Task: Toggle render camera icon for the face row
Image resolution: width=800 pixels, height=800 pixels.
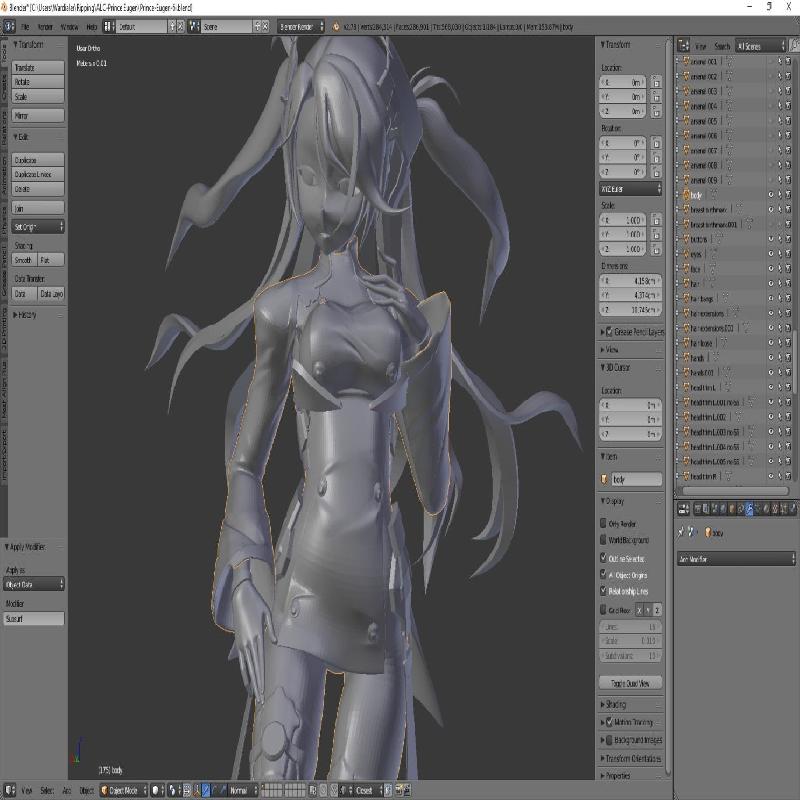Action: pyautogui.click(x=788, y=268)
